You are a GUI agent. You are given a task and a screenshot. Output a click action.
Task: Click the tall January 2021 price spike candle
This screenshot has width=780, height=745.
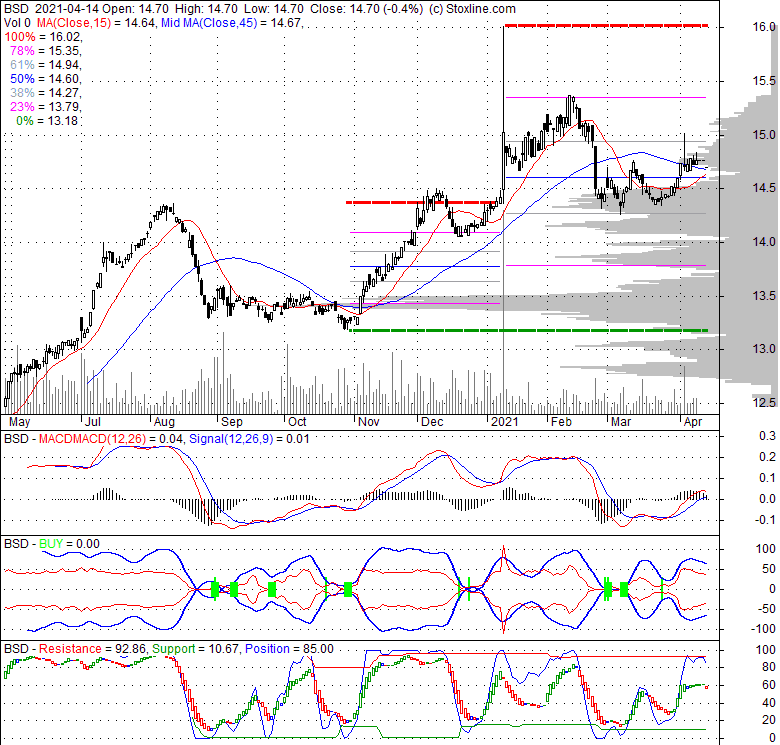503,114
